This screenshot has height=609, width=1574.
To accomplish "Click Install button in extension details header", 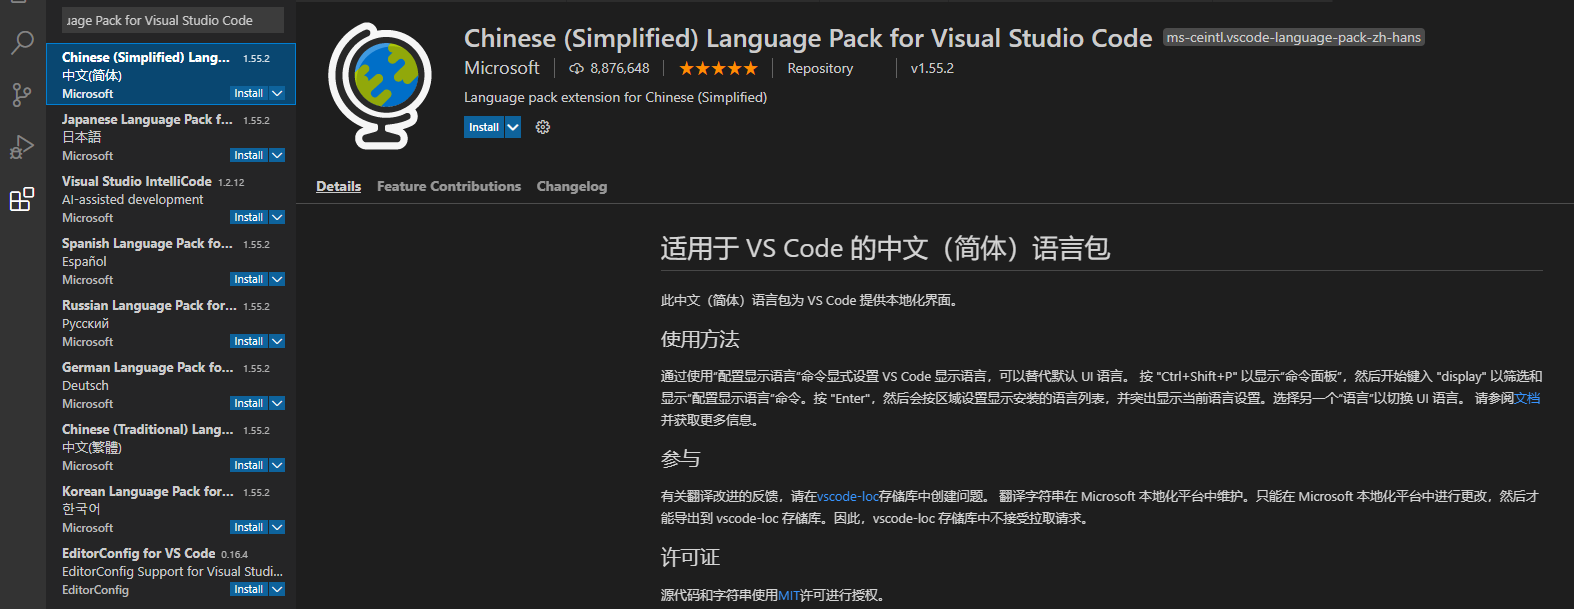I will click(484, 127).
